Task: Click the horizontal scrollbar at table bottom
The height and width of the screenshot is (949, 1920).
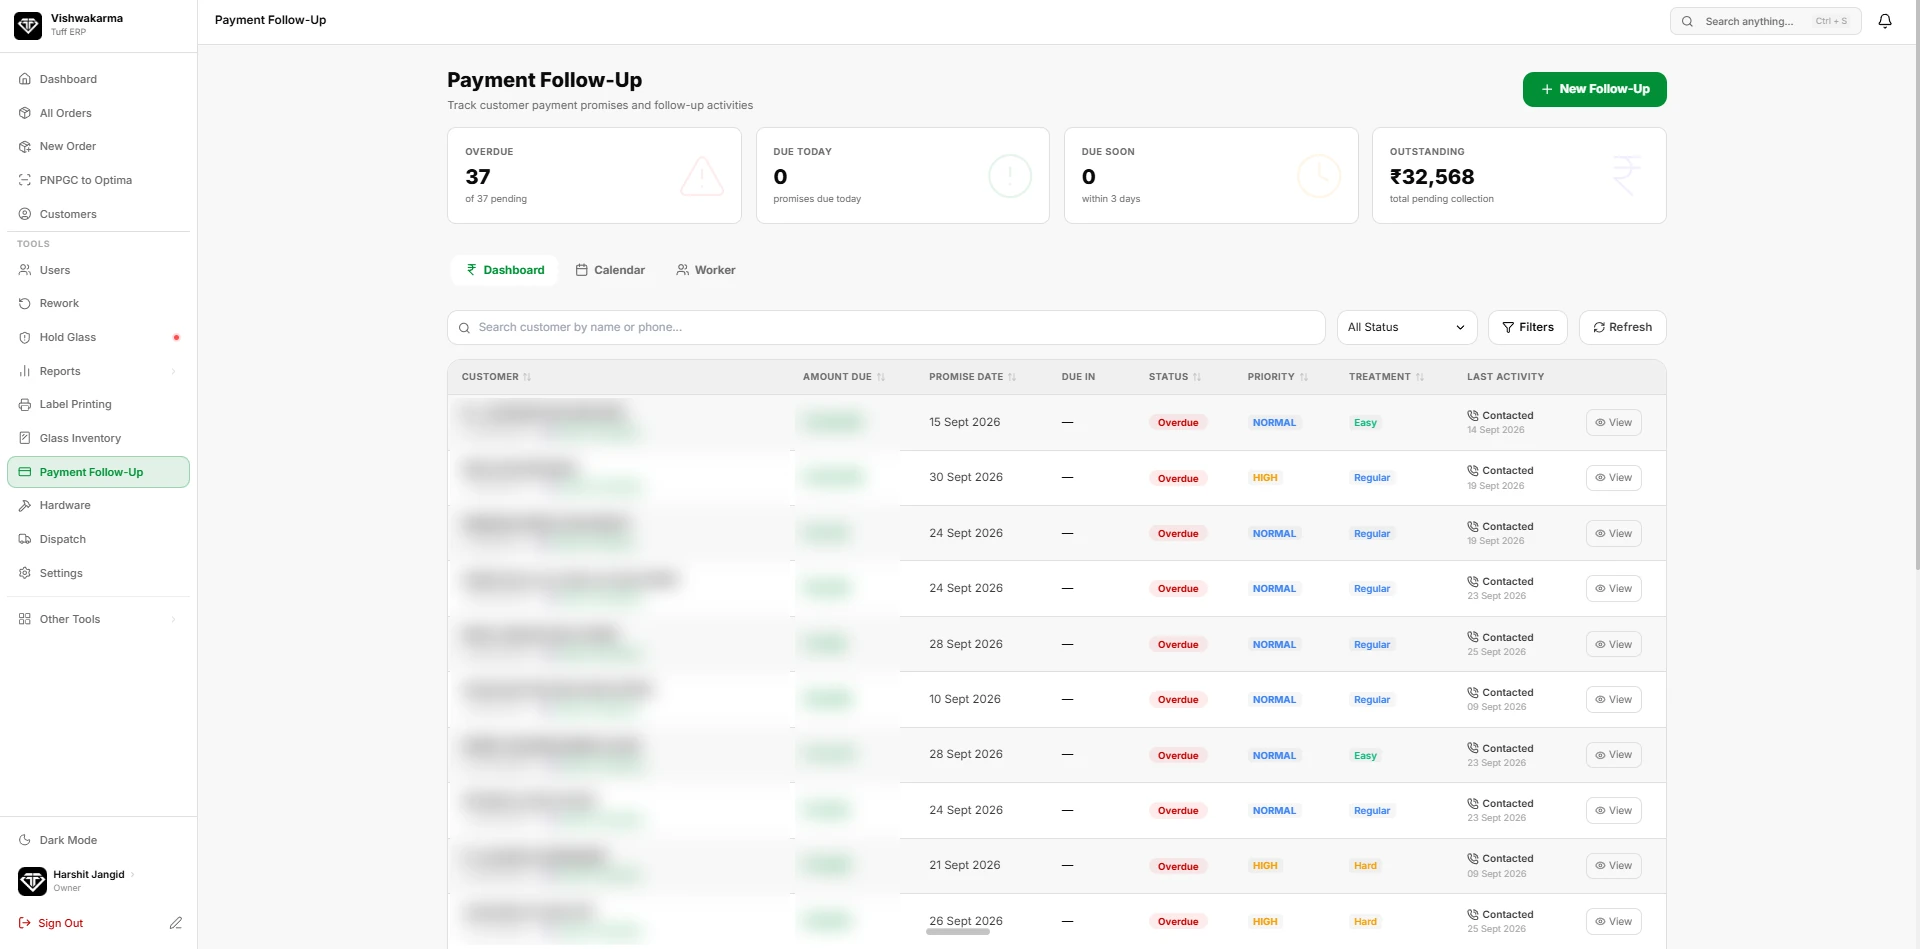Action: click(x=958, y=932)
